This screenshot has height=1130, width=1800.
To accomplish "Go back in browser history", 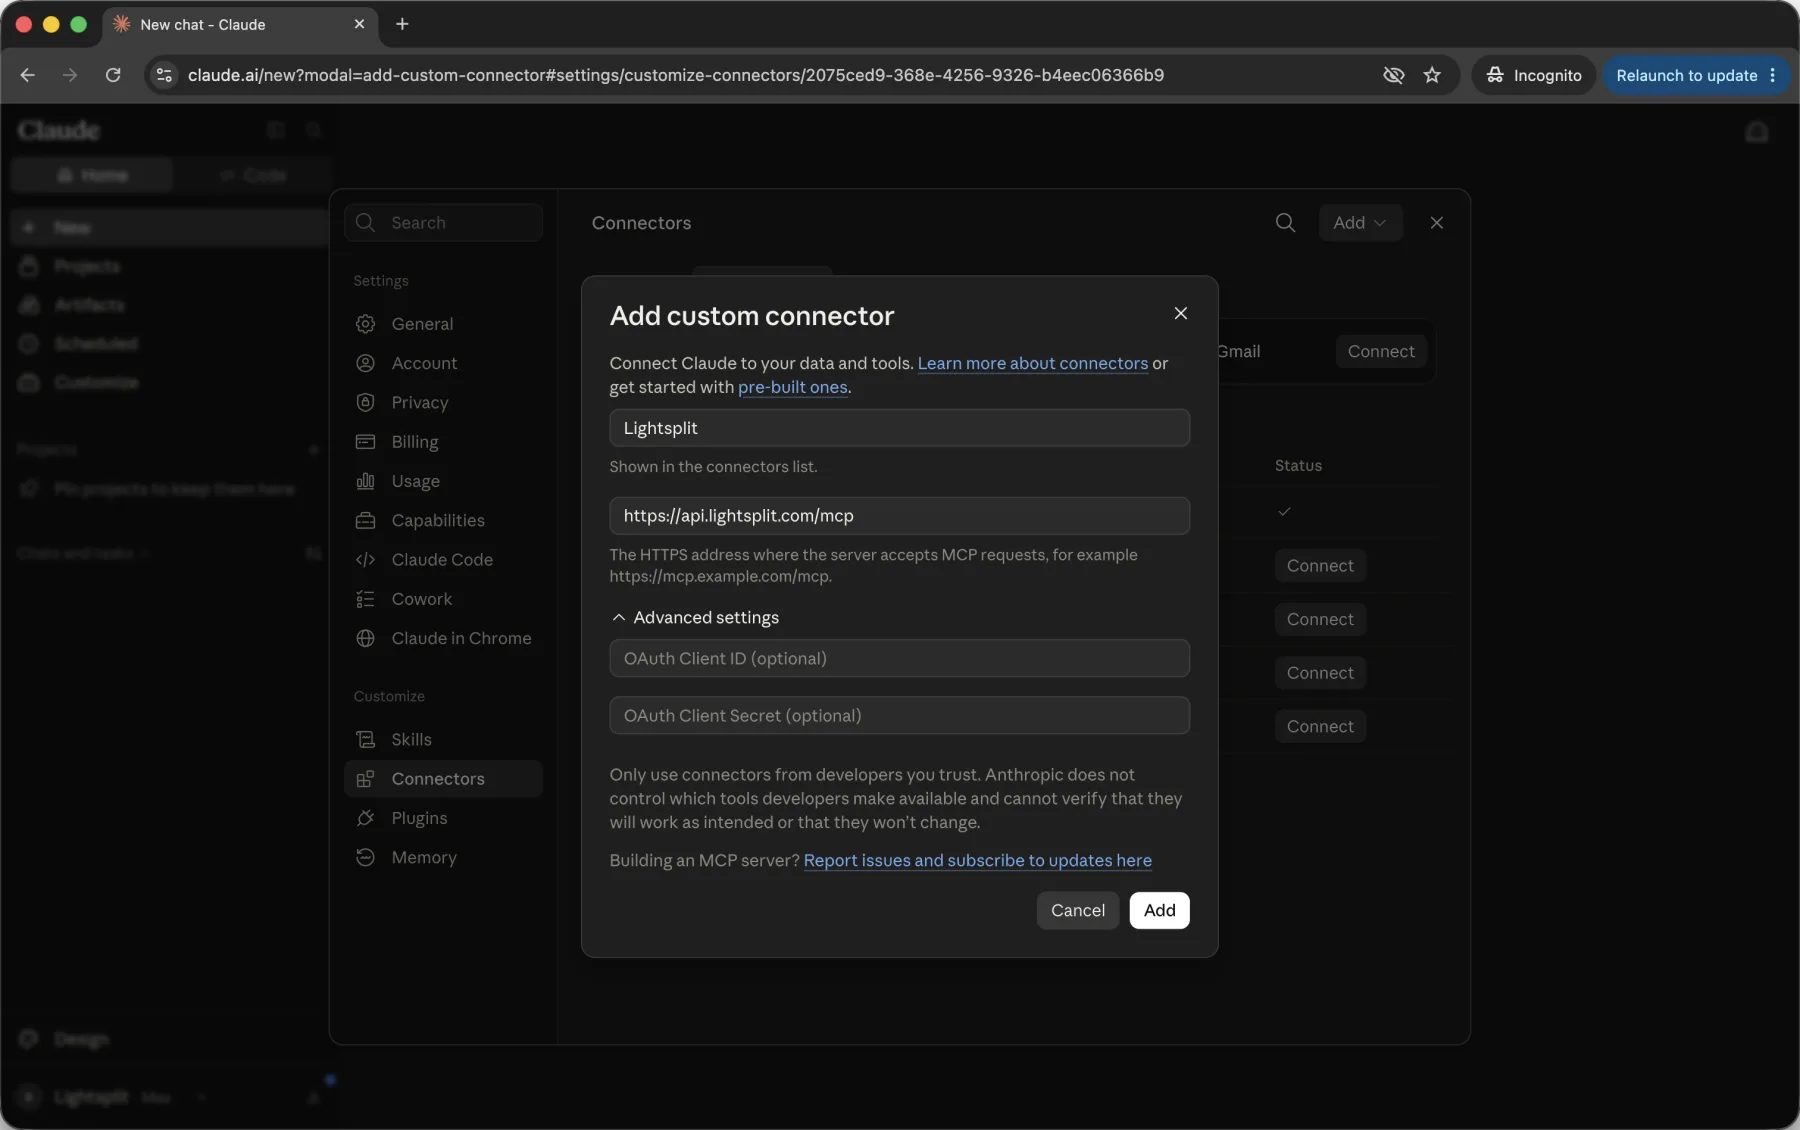I will pyautogui.click(x=27, y=75).
